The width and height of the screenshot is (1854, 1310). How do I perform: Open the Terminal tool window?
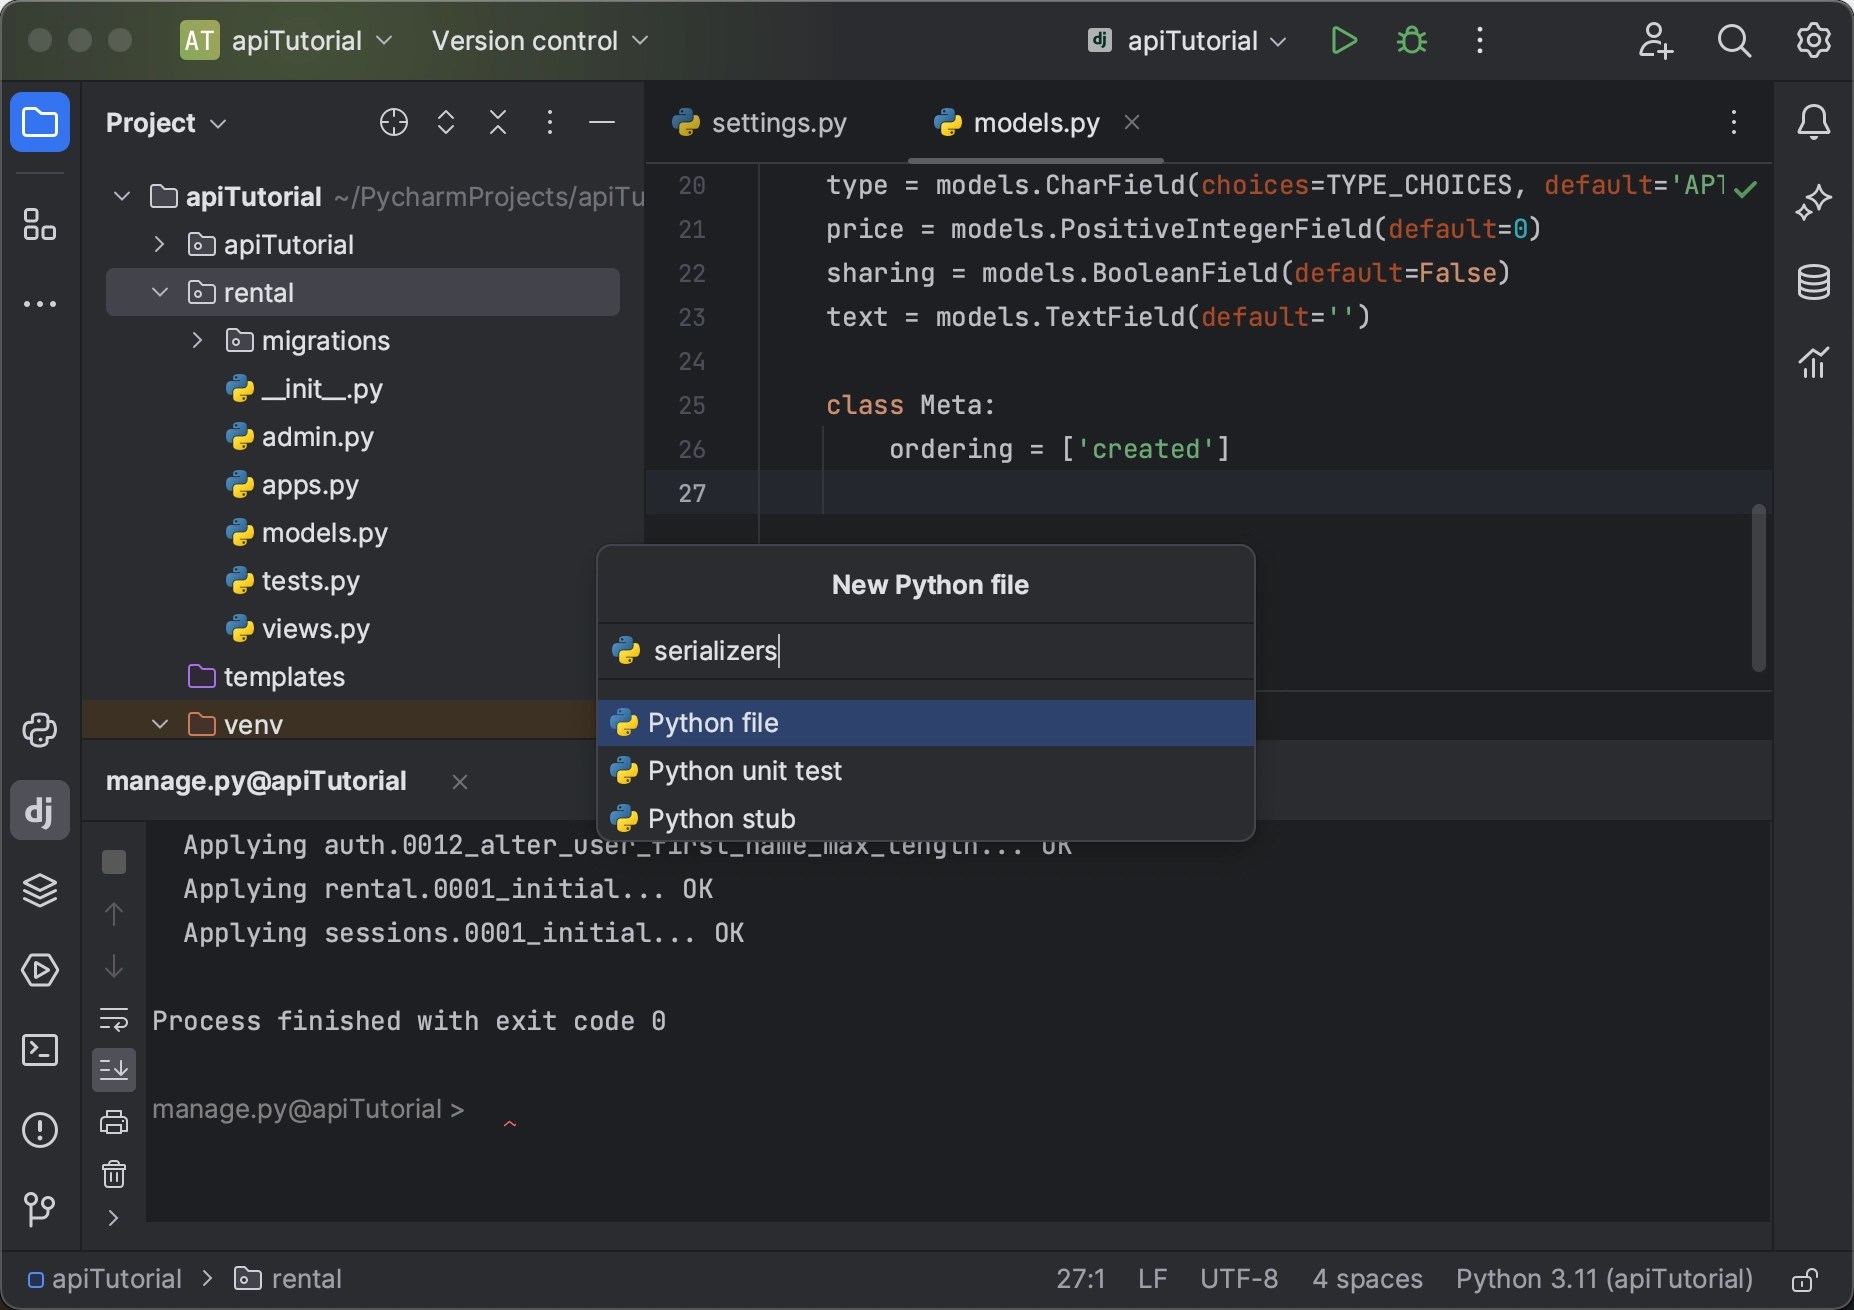[x=40, y=1050]
